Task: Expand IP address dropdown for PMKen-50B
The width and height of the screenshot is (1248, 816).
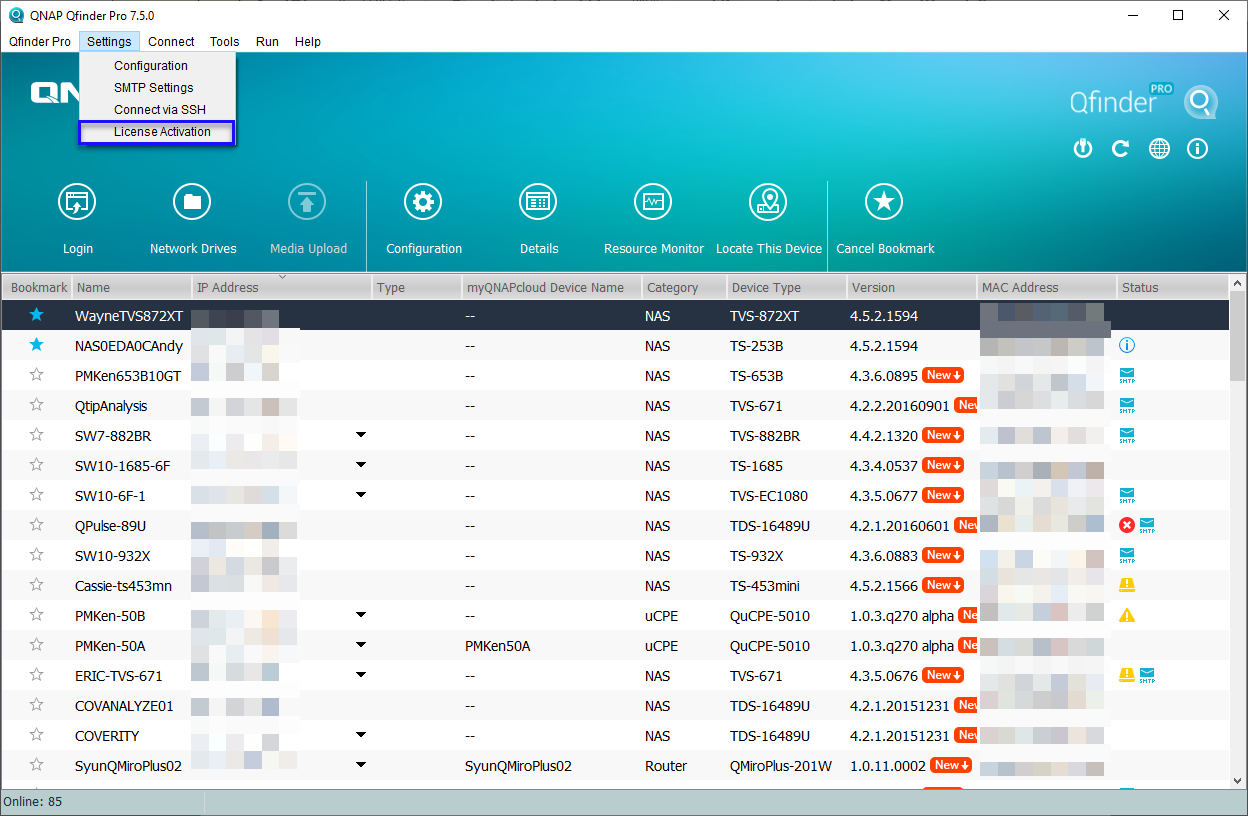Action: pyautogui.click(x=361, y=615)
